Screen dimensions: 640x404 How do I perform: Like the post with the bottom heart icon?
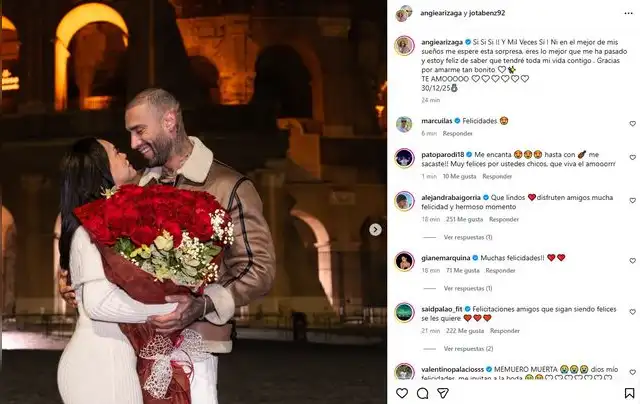click(x=402, y=393)
